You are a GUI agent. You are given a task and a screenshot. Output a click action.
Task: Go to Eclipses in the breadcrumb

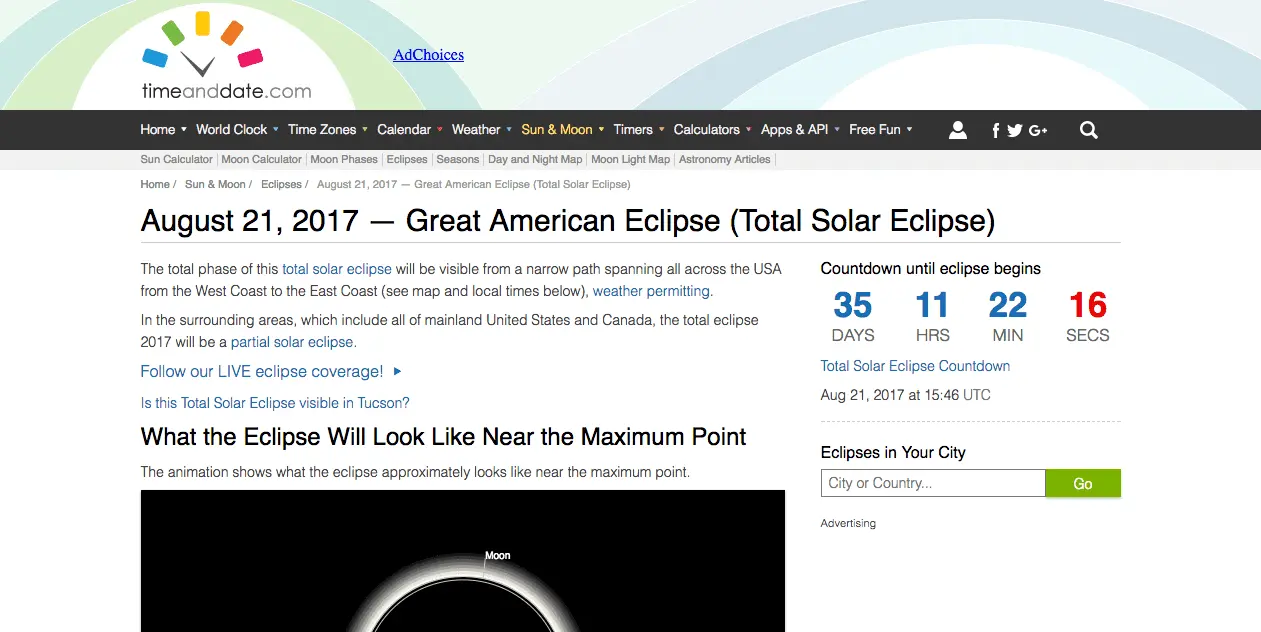tap(281, 184)
